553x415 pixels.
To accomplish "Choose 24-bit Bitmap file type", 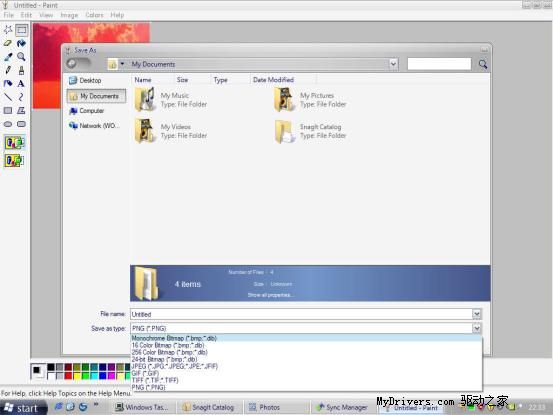I will [x=306, y=359].
